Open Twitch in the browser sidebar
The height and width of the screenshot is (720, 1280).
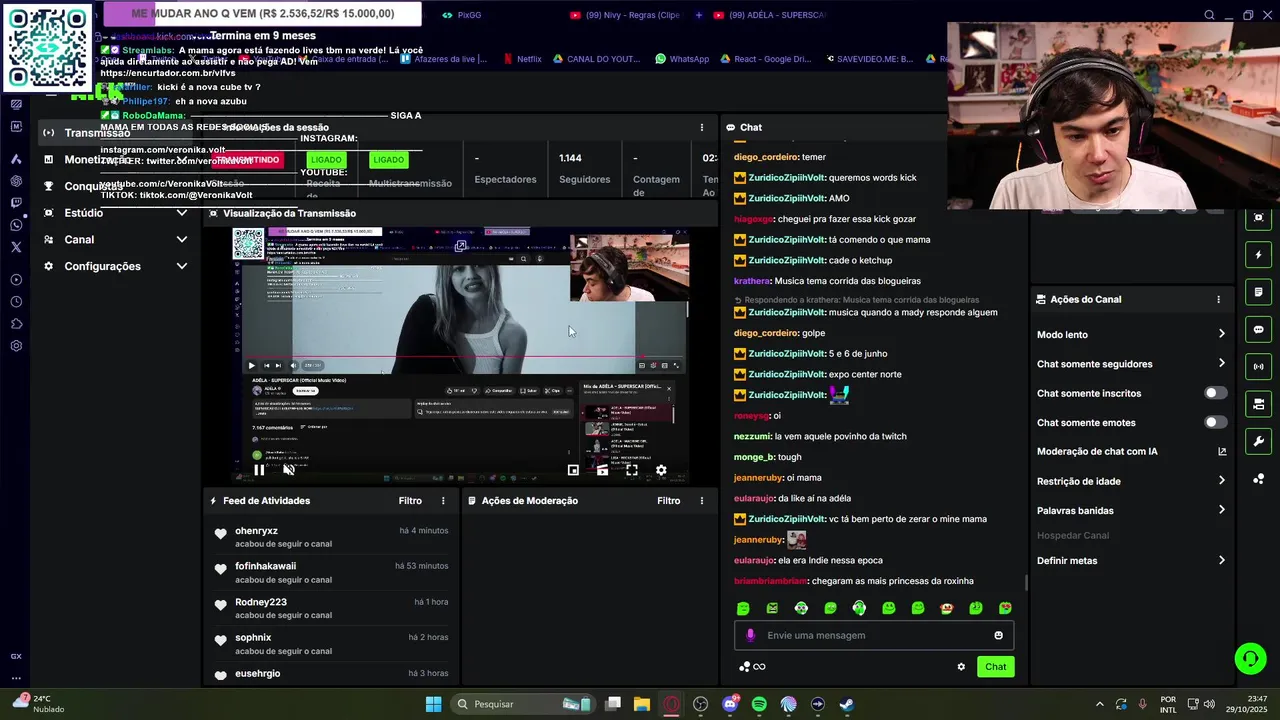[16, 203]
